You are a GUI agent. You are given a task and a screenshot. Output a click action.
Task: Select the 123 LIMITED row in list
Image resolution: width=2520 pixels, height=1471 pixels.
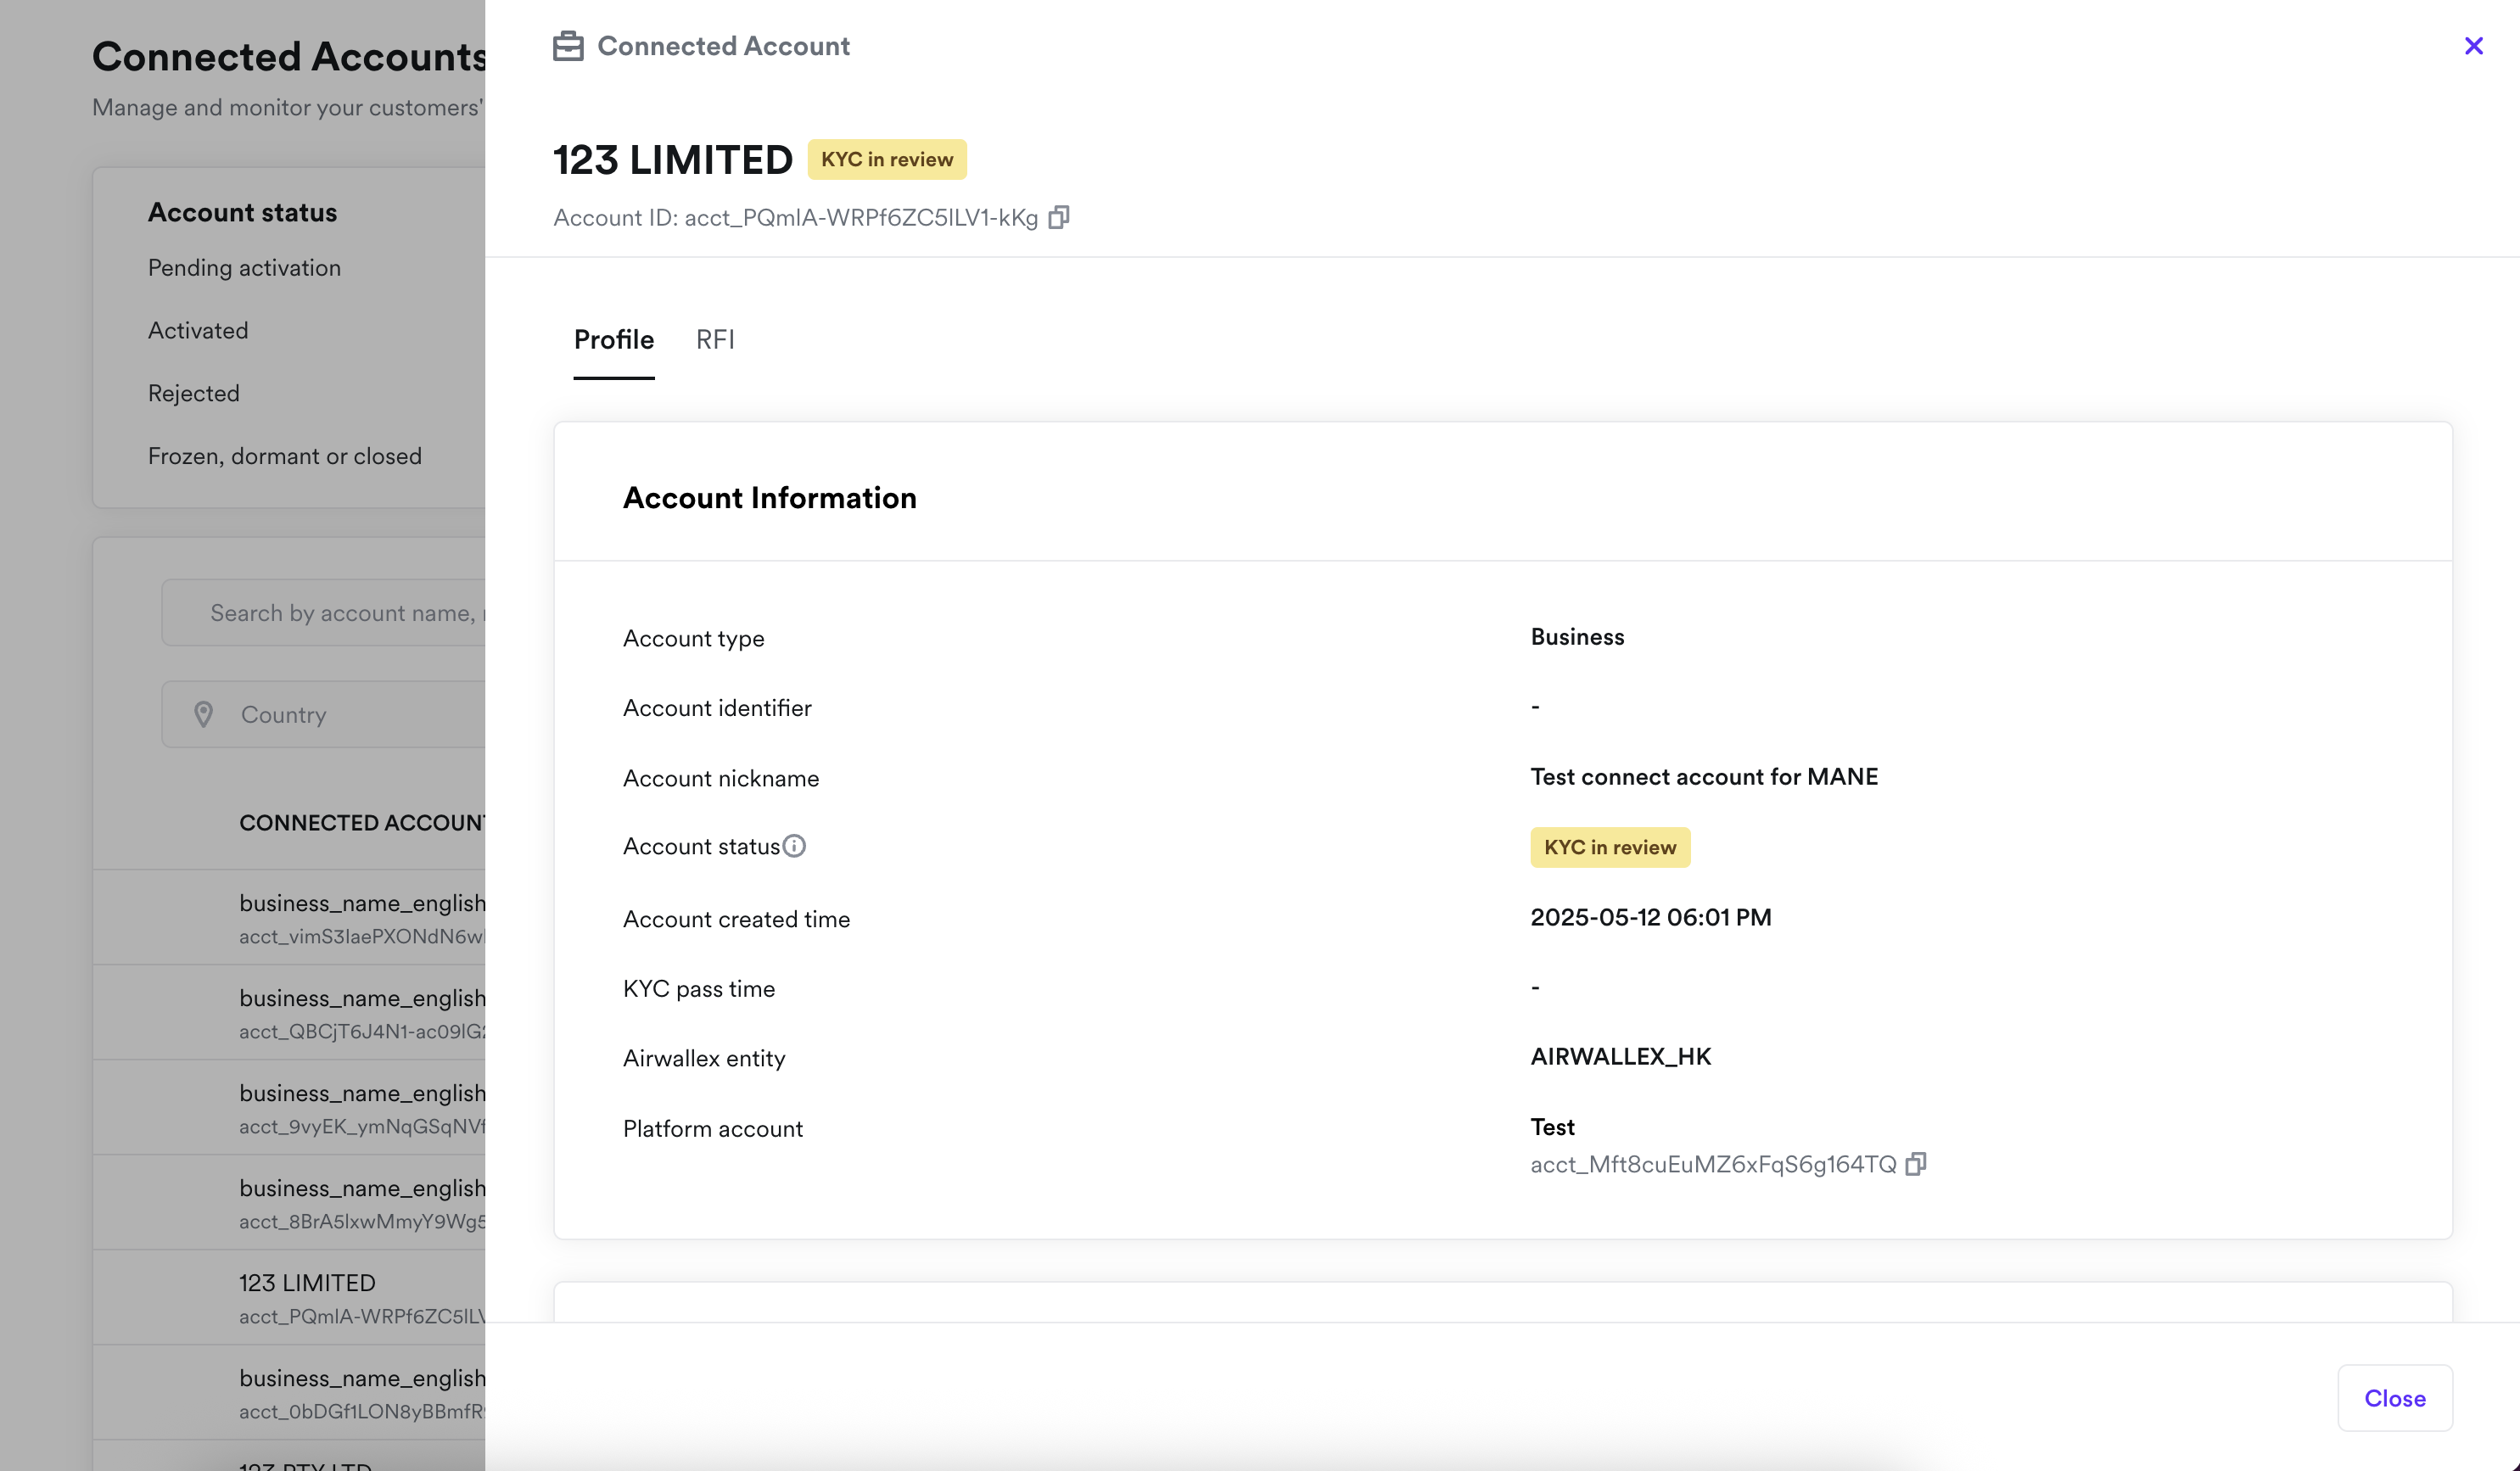(x=307, y=1297)
